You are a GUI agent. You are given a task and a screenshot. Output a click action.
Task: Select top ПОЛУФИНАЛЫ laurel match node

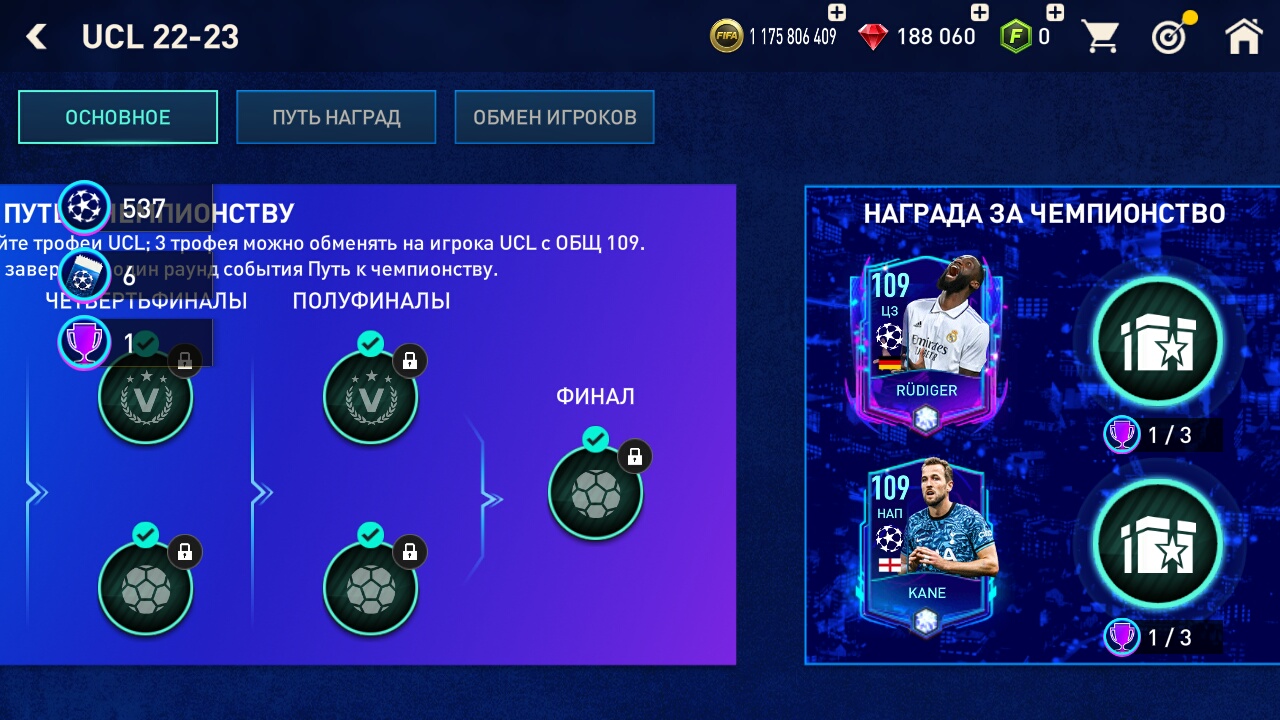[x=370, y=398]
